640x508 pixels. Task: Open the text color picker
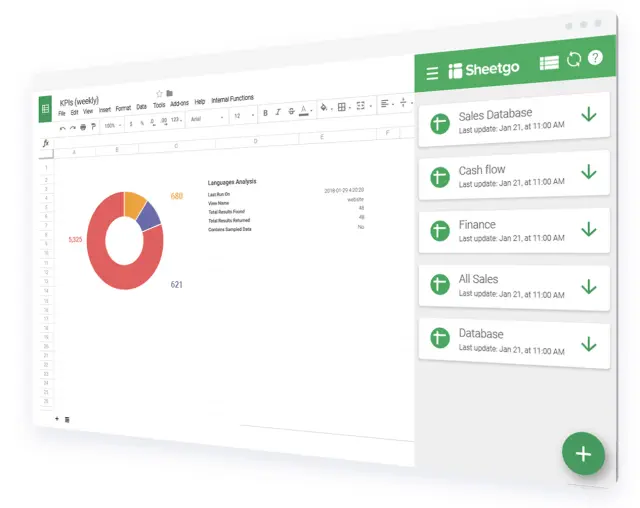[304, 110]
